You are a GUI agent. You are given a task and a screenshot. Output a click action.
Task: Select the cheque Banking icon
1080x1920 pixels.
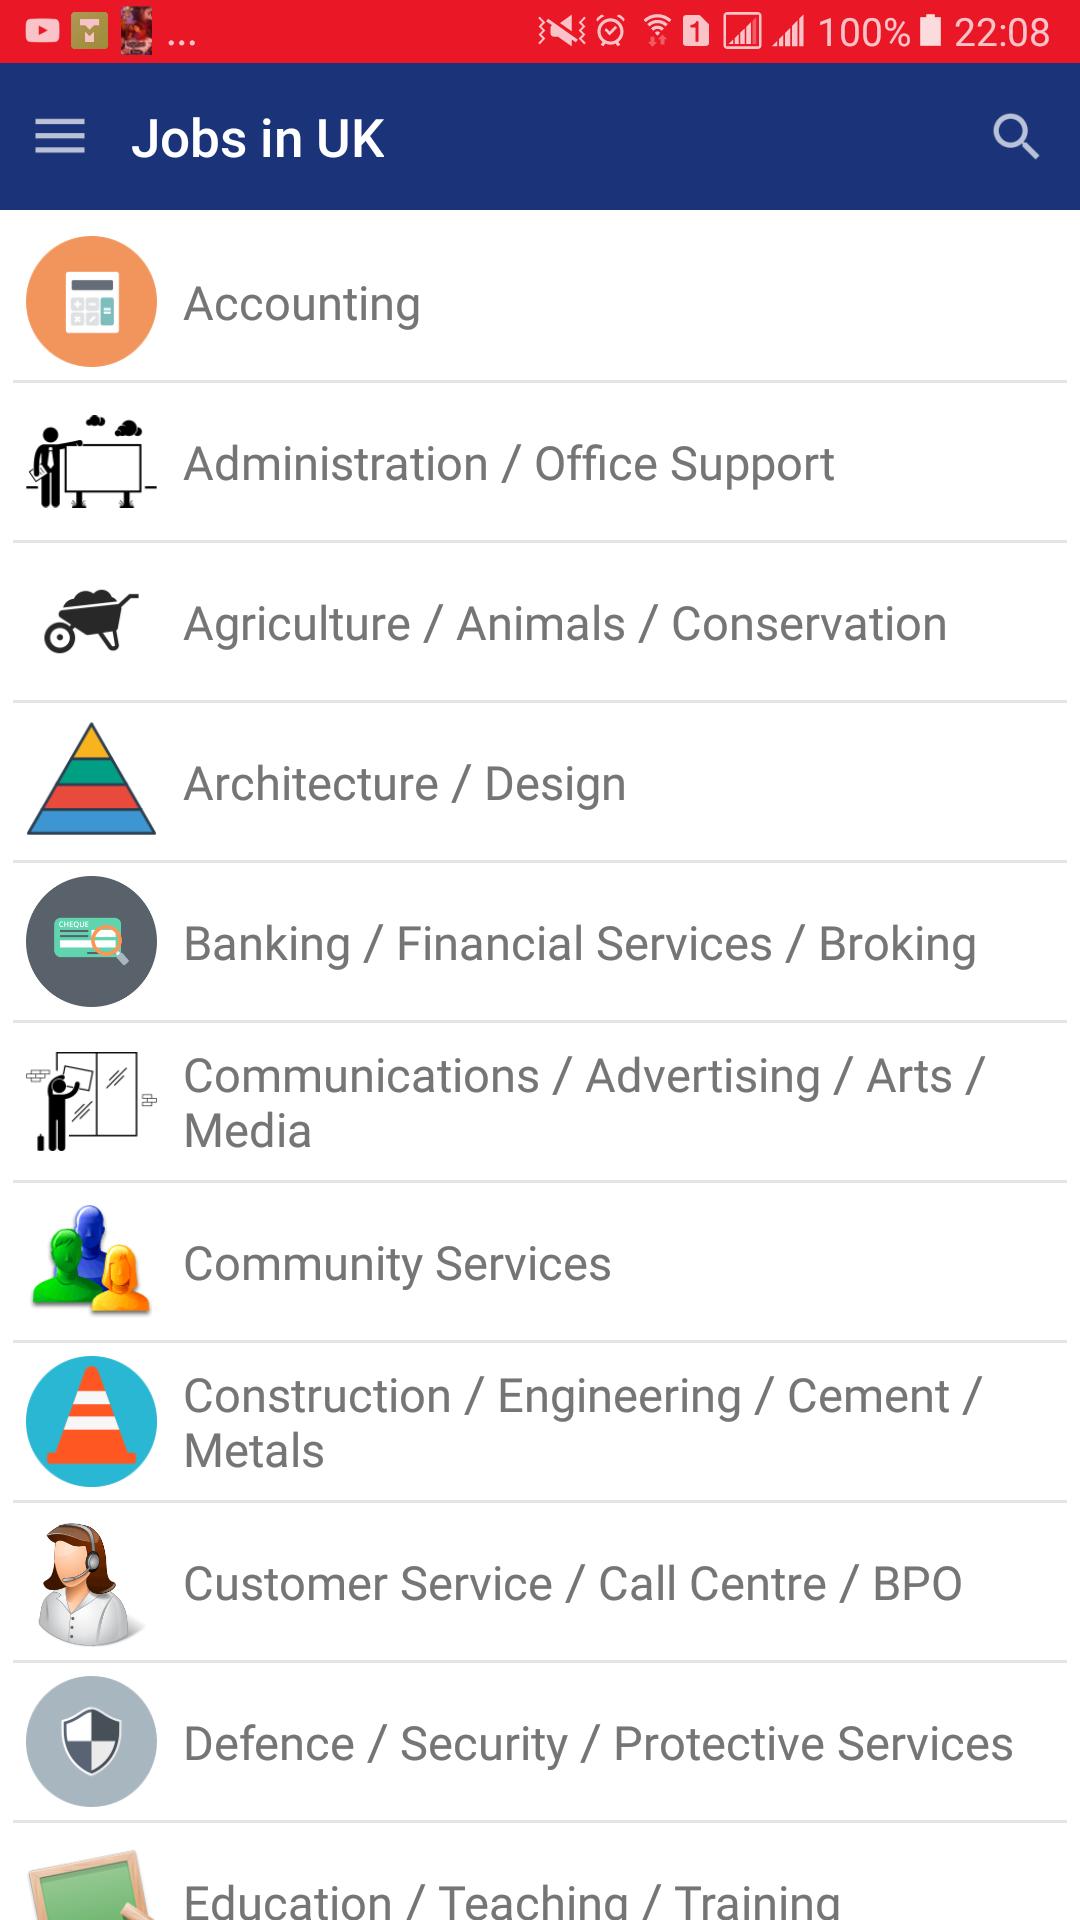click(x=91, y=941)
